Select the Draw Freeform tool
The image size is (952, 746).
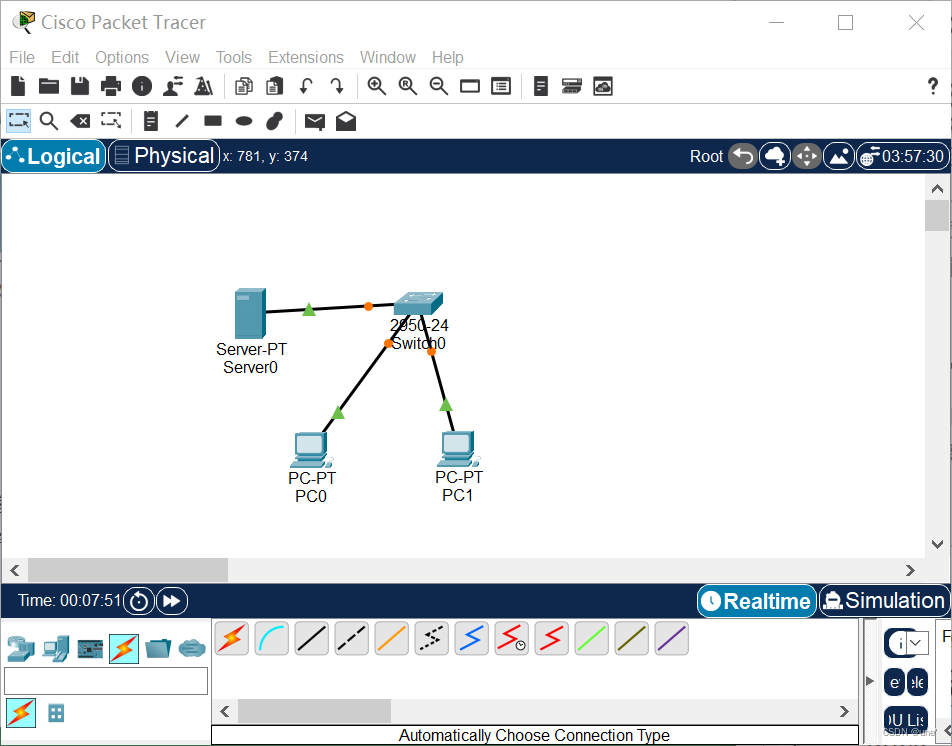(x=274, y=121)
